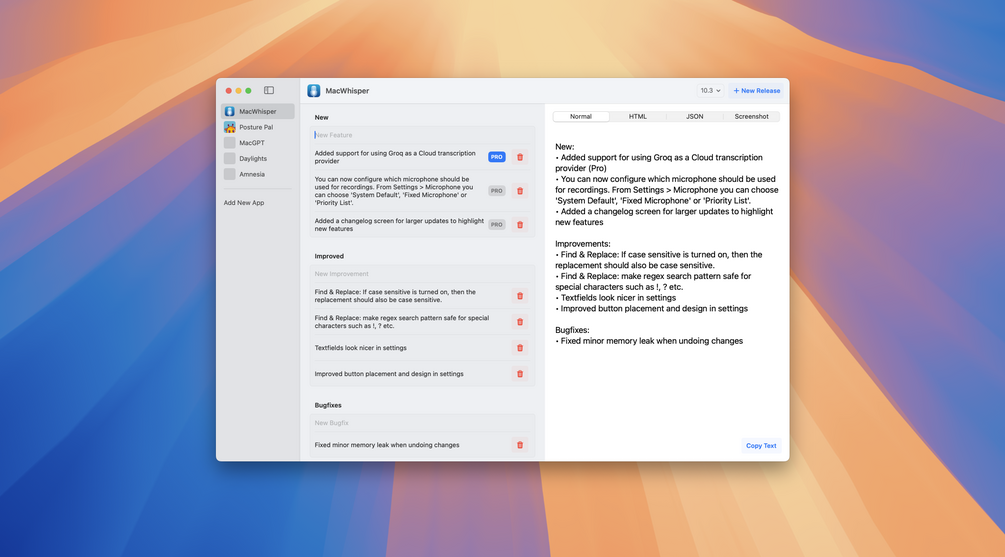Minimize window with the yellow button

coord(238,91)
